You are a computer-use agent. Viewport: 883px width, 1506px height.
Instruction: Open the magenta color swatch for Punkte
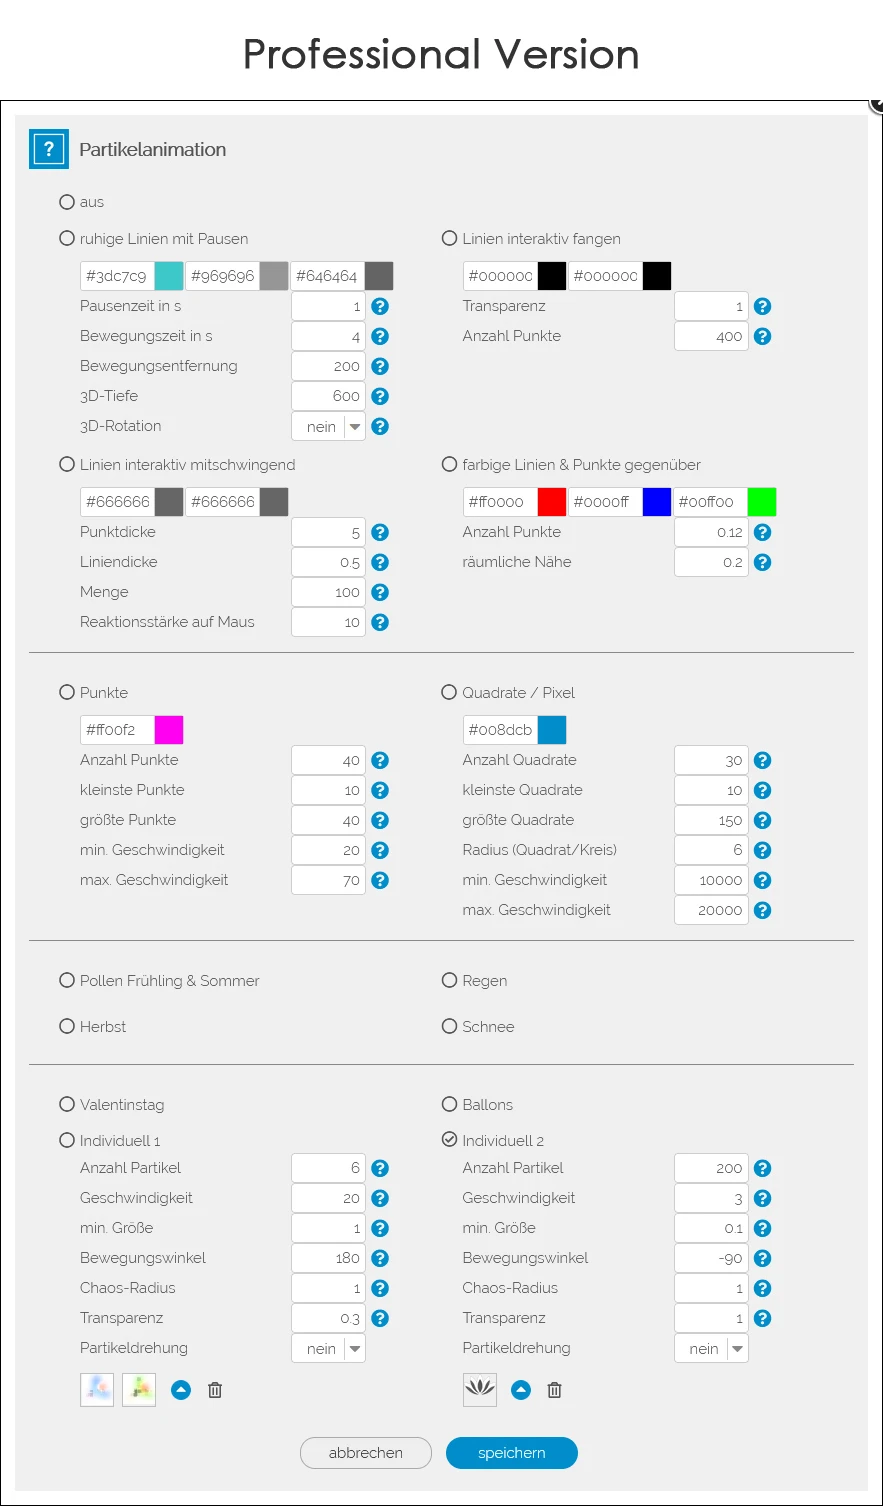[x=169, y=730]
